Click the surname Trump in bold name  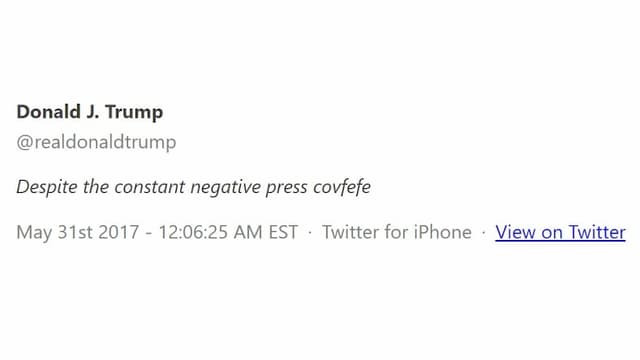(x=134, y=113)
